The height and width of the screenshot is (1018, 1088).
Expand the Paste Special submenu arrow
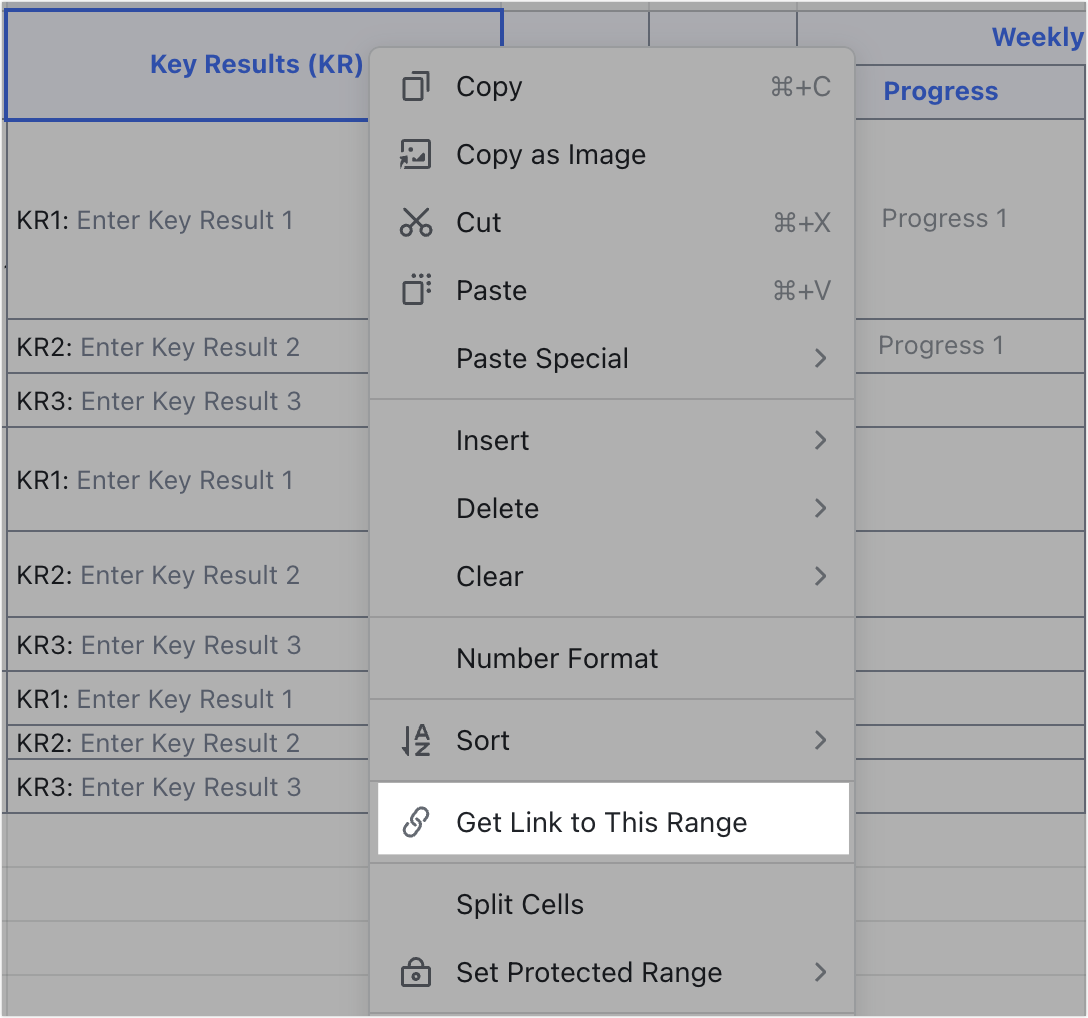click(820, 358)
